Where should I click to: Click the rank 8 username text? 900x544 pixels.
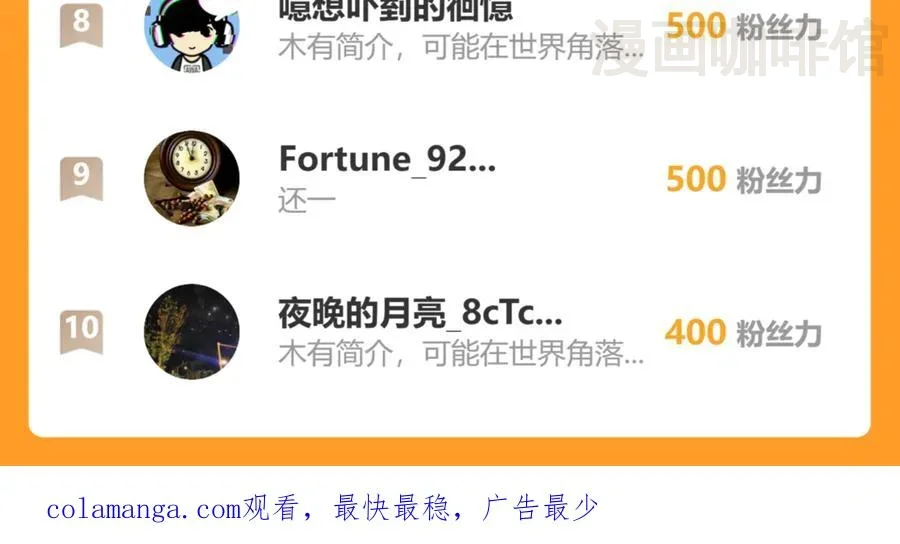(395, 10)
